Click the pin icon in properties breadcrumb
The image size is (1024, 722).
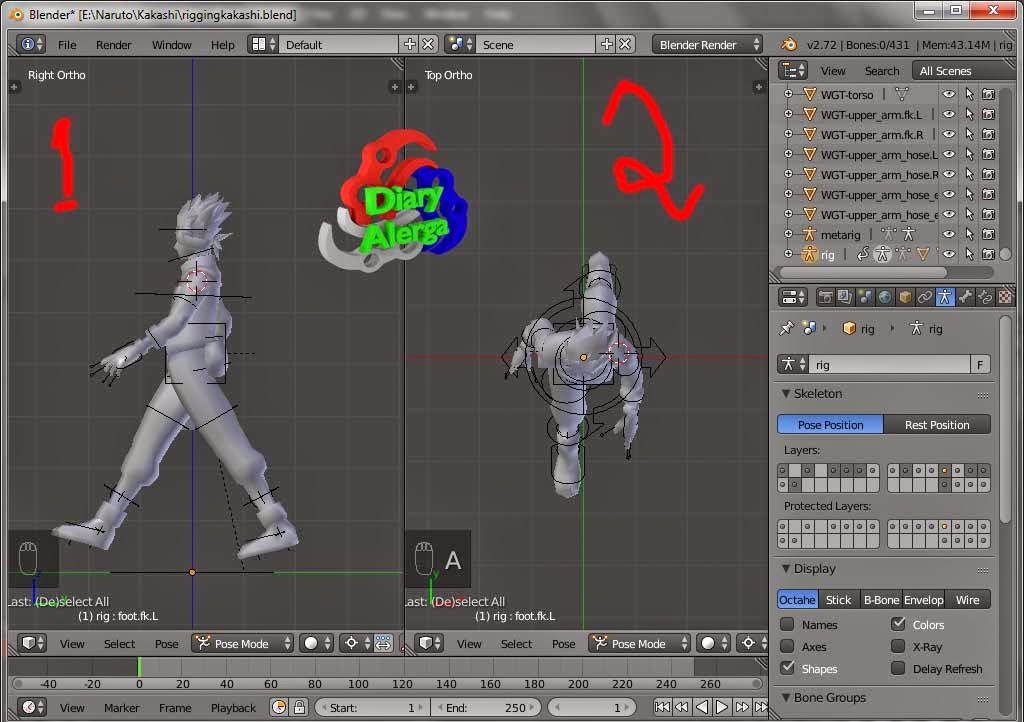[786, 328]
